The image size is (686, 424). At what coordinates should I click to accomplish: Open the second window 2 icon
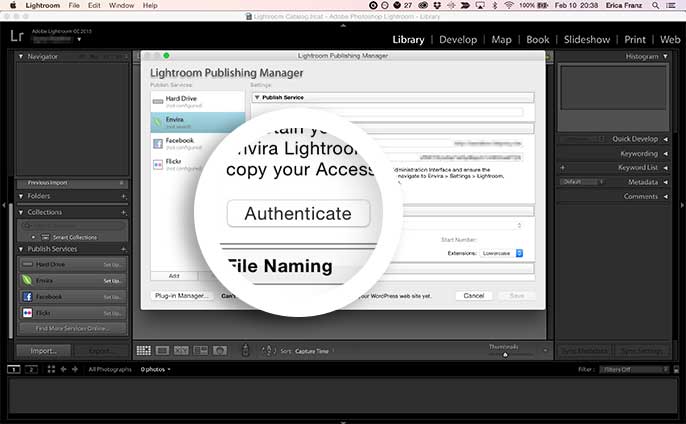point(31,369)
